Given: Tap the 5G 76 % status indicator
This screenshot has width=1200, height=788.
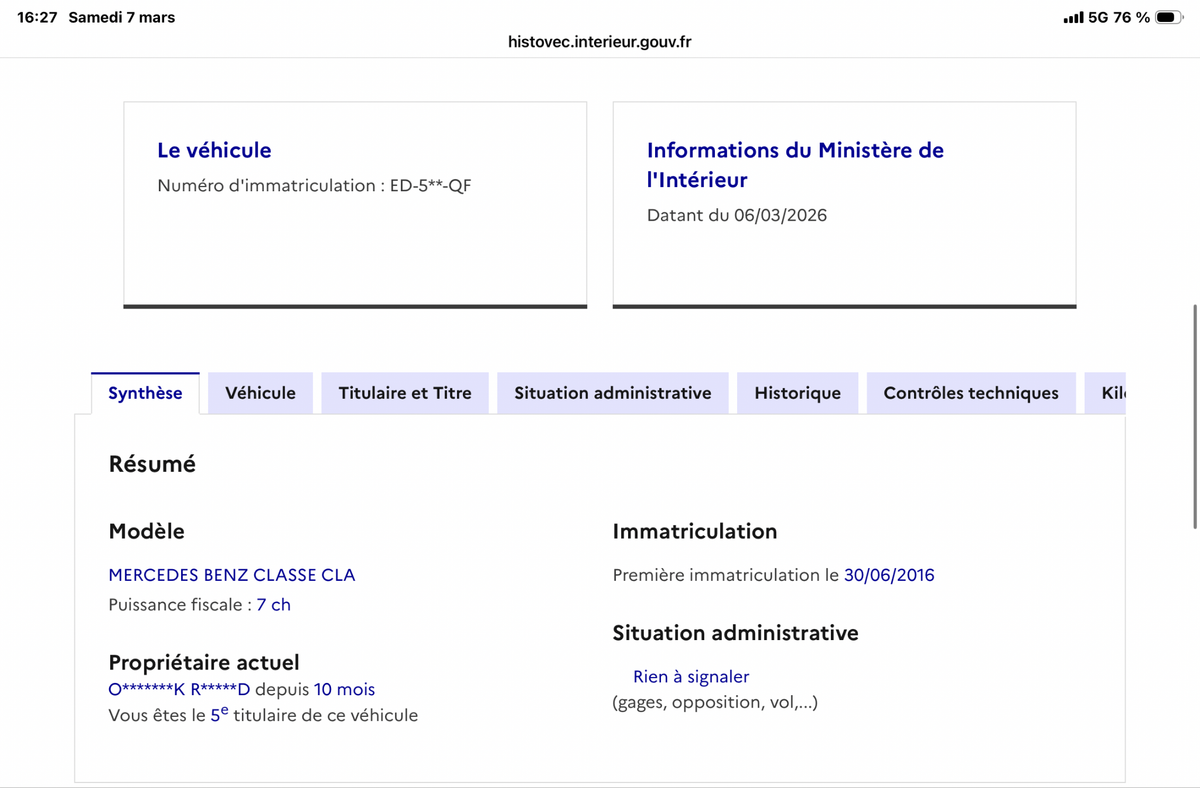Looking at the screenshot, I should click(x=1119, y=17).
